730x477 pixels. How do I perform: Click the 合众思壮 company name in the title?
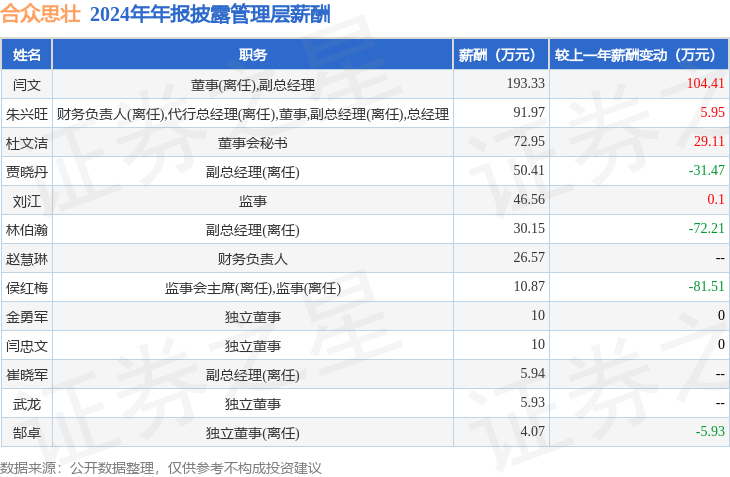coord(41,14)
